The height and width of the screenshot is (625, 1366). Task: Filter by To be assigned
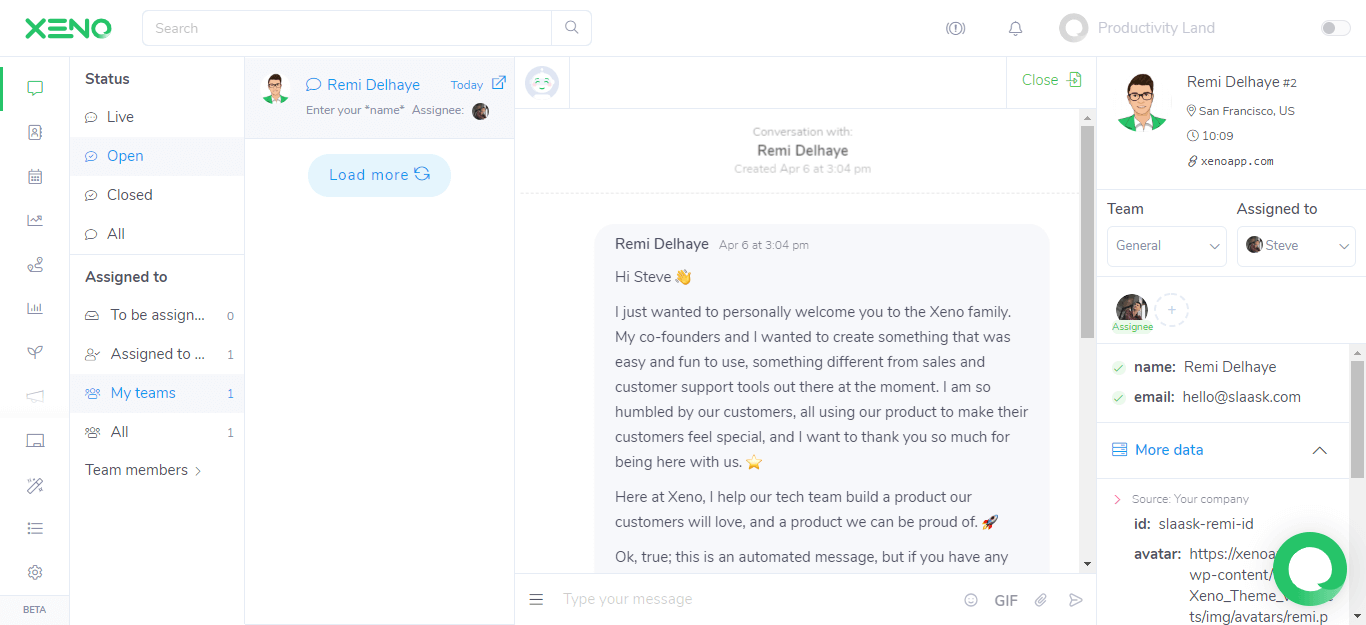coord(157,315)
